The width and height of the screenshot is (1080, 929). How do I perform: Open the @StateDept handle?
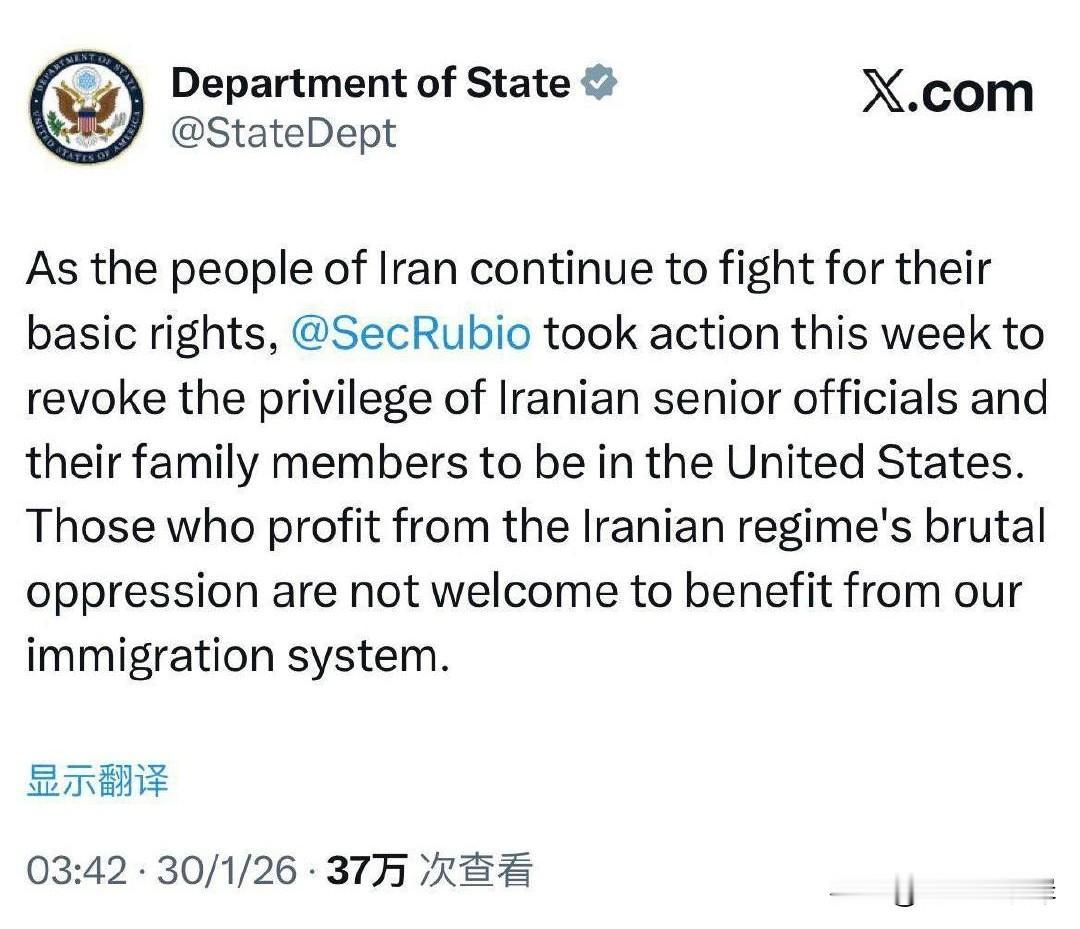coord(283,130)
